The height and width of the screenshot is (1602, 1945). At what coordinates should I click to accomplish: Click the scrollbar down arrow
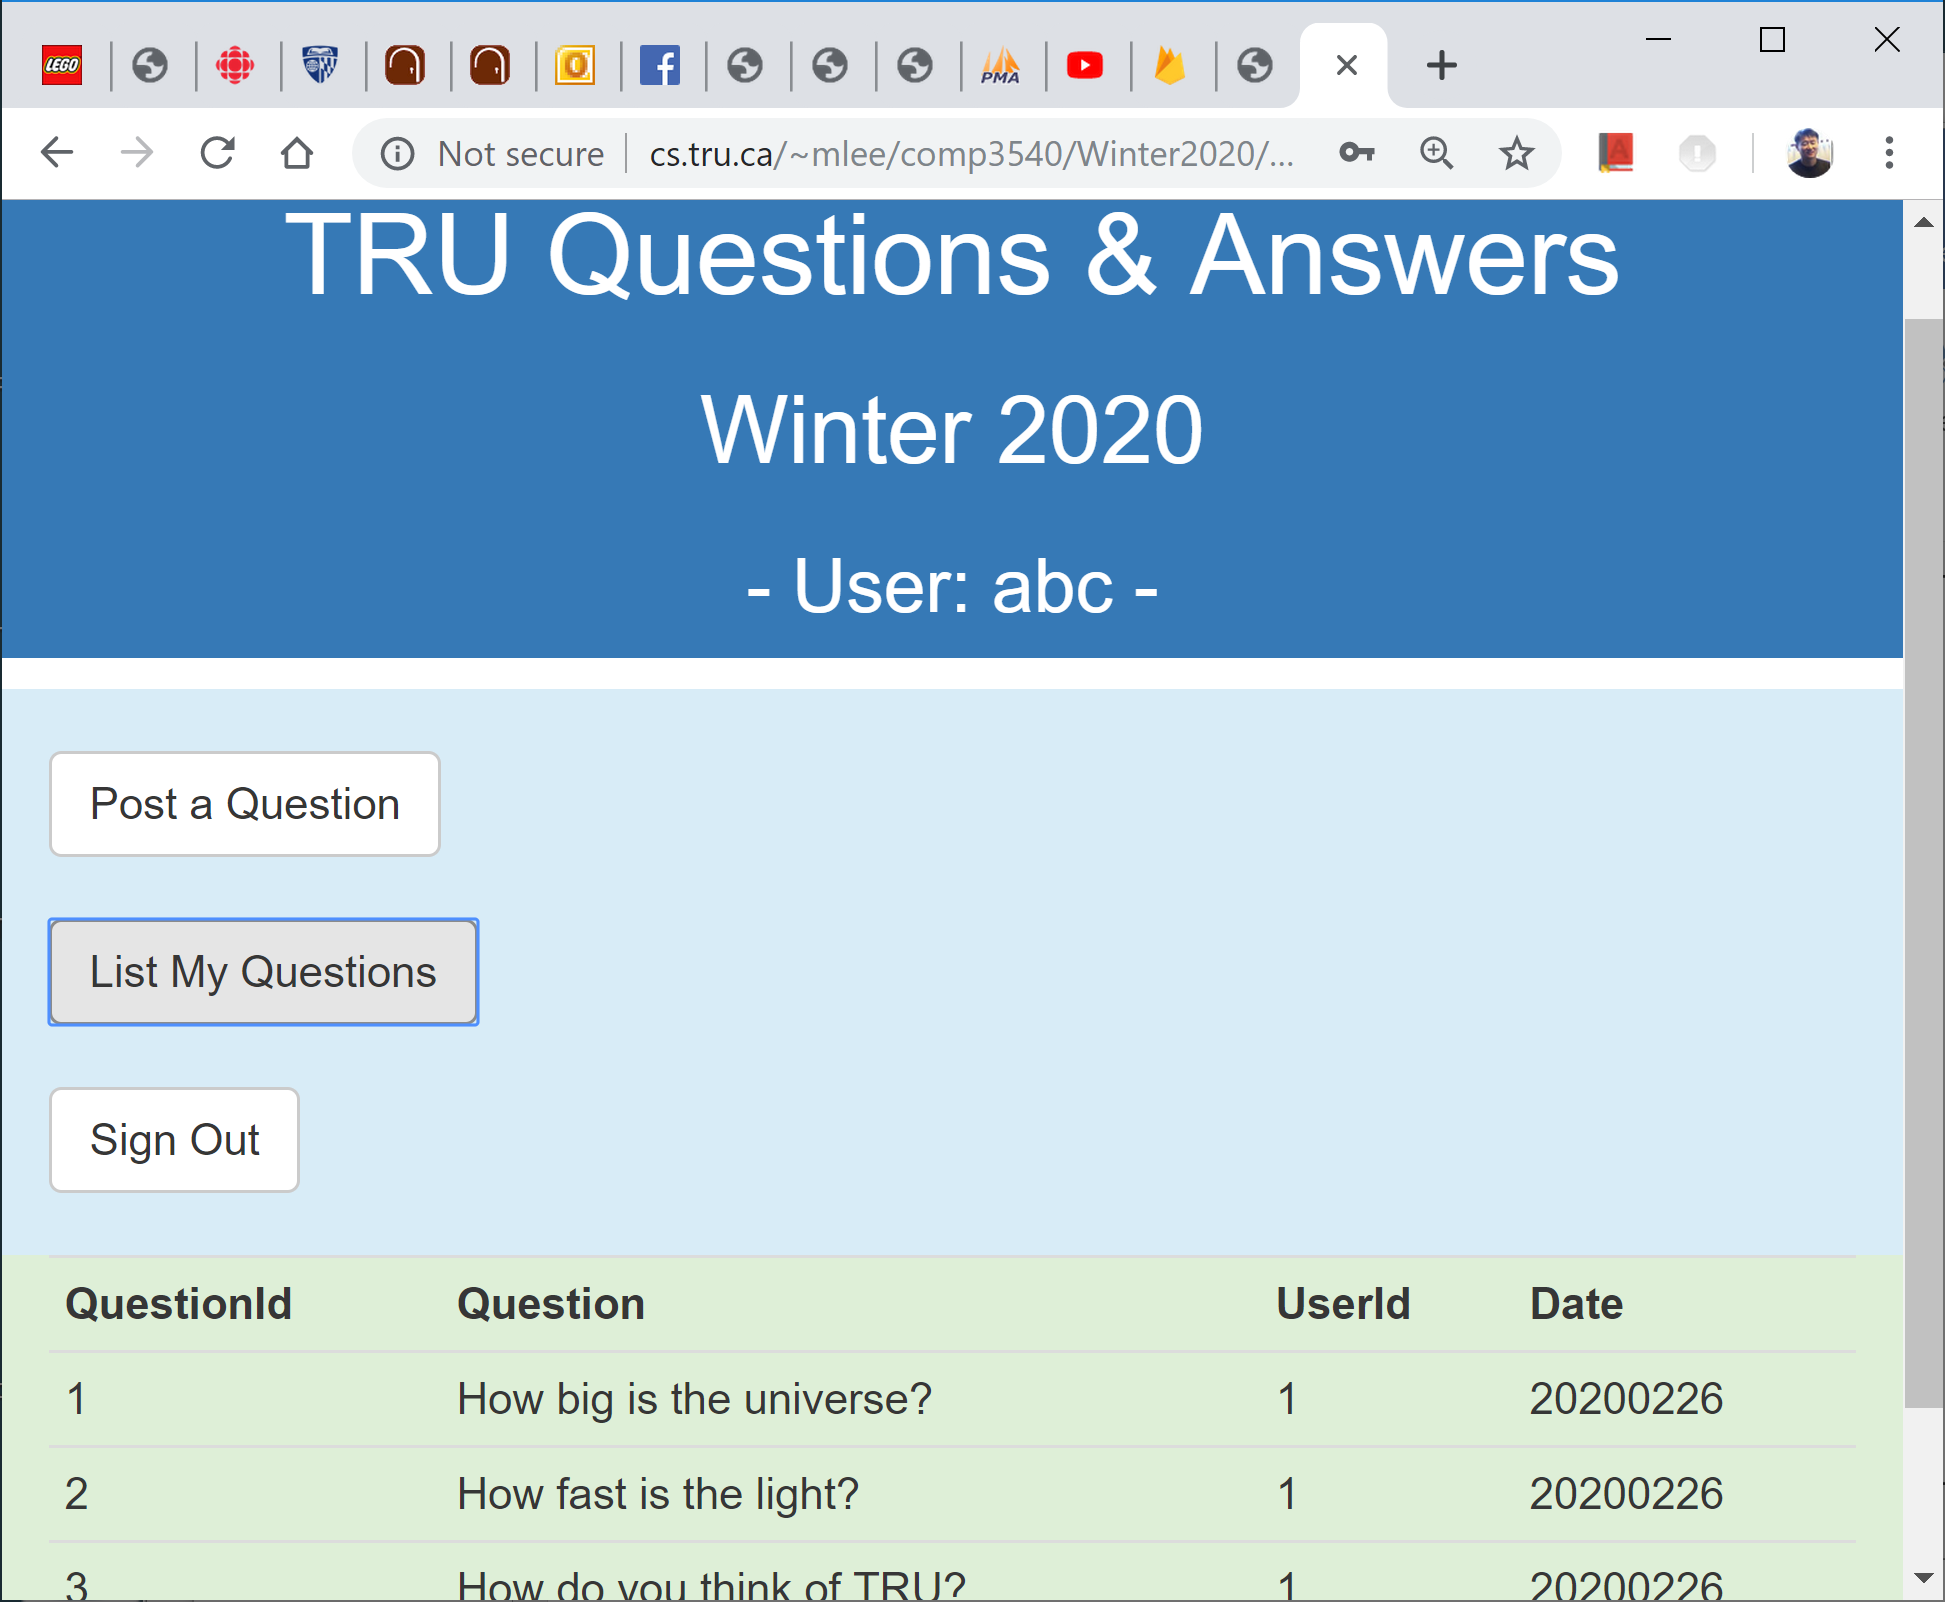click(x=1923, y=1578)
